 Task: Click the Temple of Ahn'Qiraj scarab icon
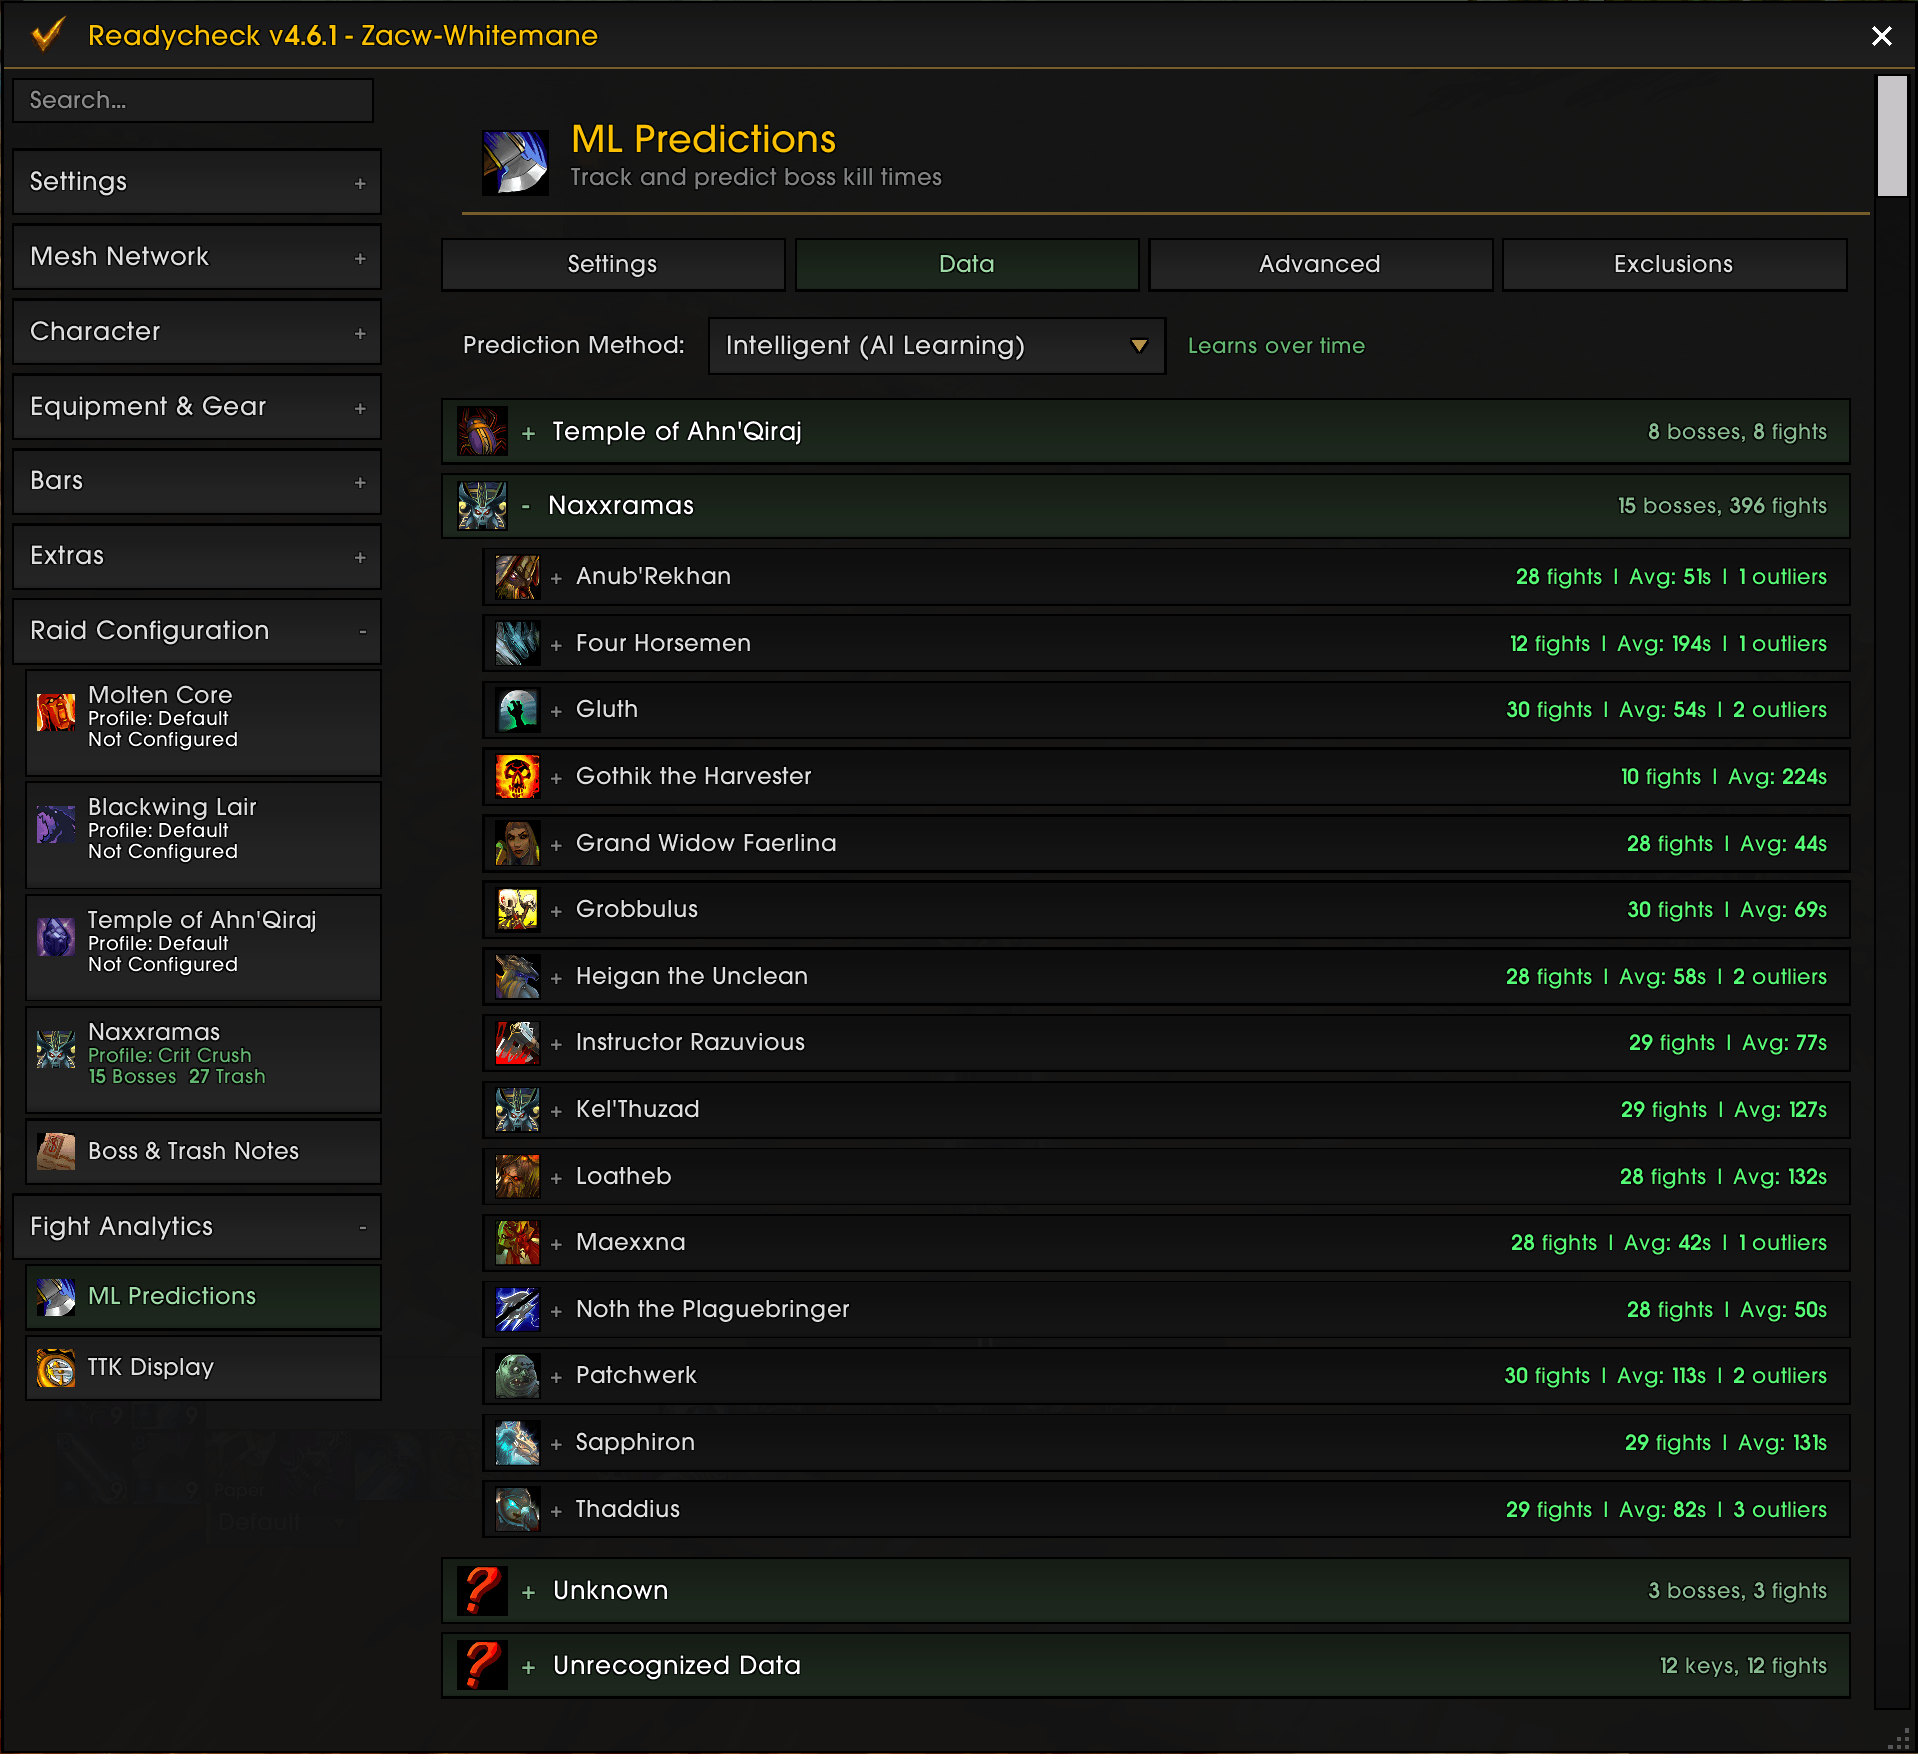[x=482, y=431]
